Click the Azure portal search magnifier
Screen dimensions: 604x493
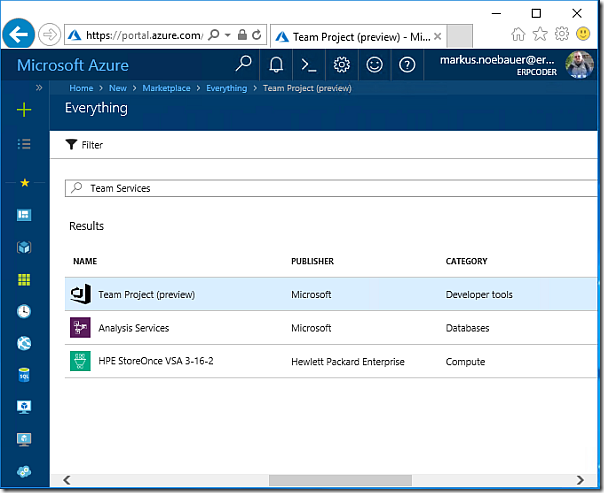(244, 65)
